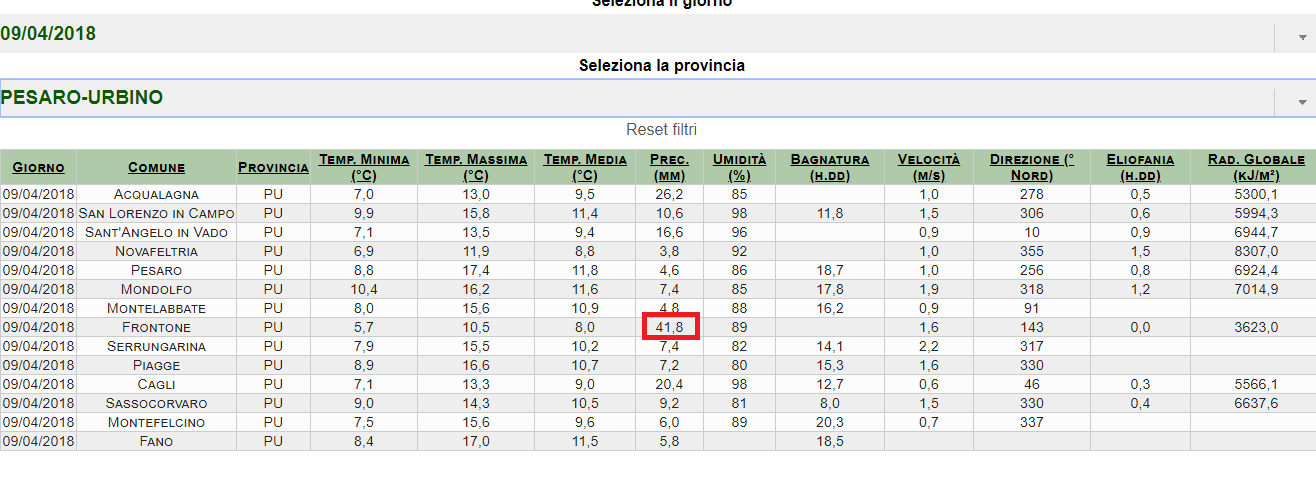Open the province dropdown arrow
The height and width of the screenshot is (498, 1316).
[1302, 102]
